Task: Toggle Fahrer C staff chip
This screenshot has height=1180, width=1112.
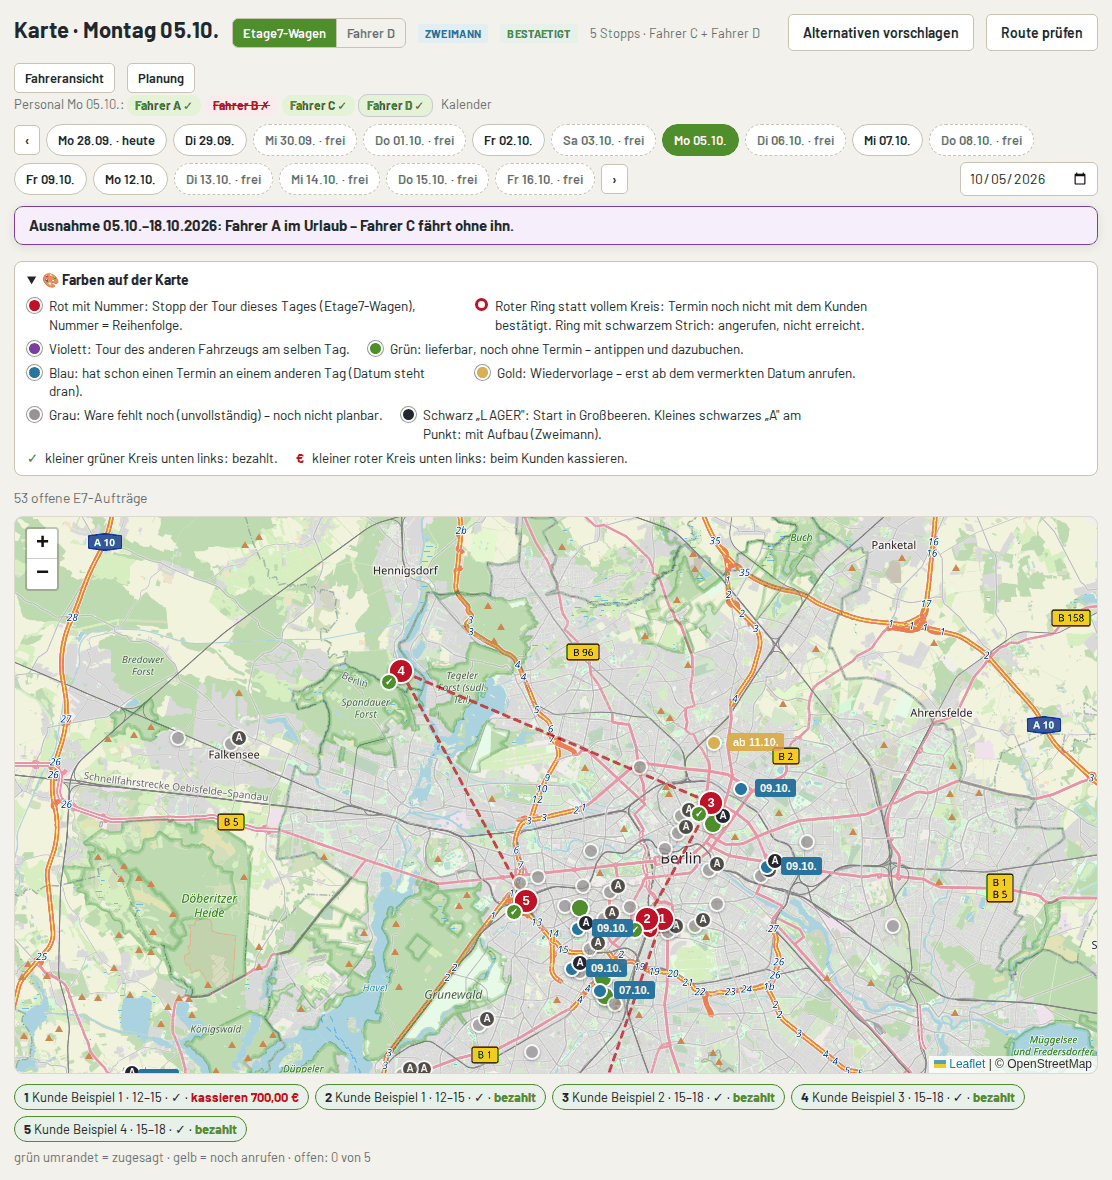Action: point(317,105)
